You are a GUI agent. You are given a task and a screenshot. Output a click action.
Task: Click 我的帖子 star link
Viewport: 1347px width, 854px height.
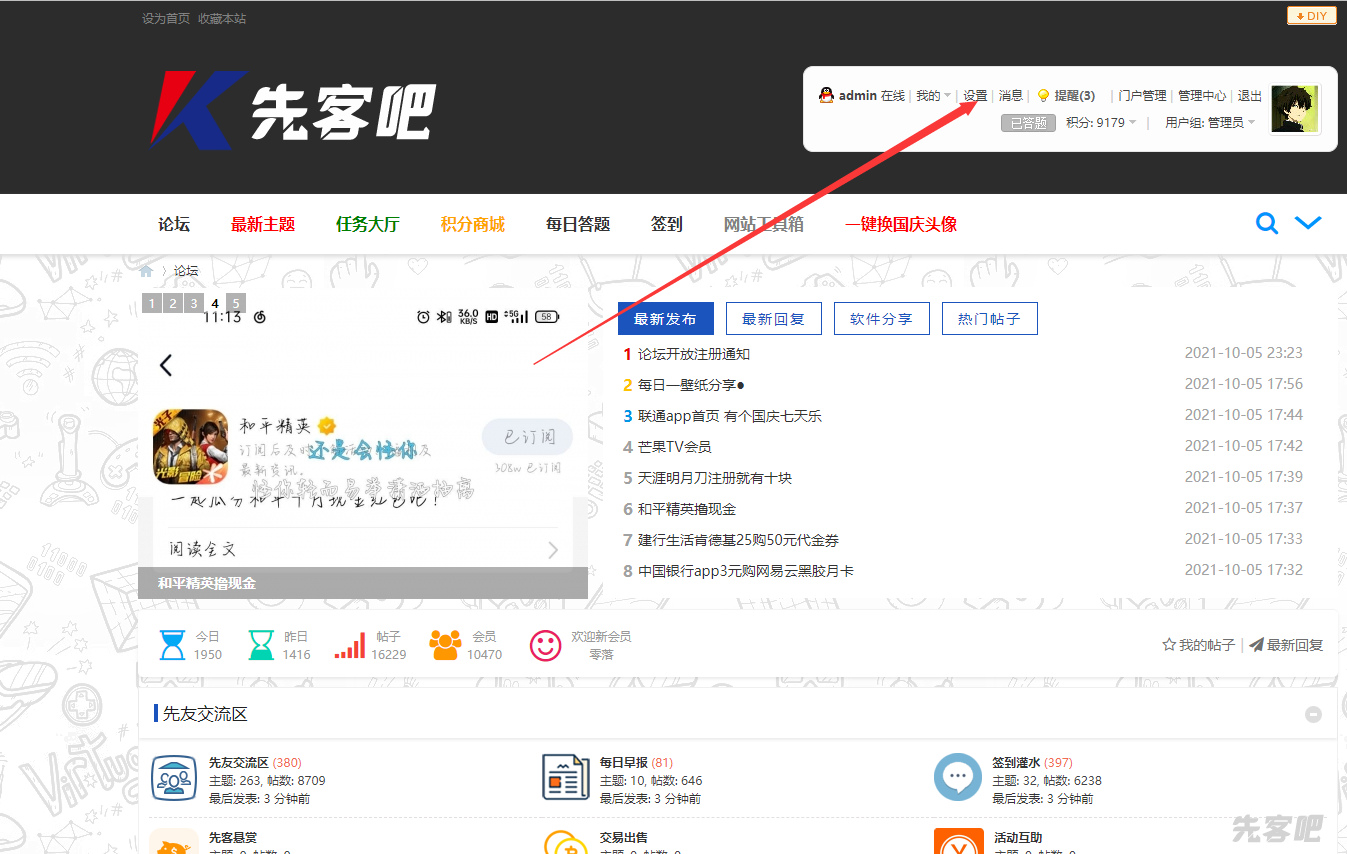coord(1198,645)
